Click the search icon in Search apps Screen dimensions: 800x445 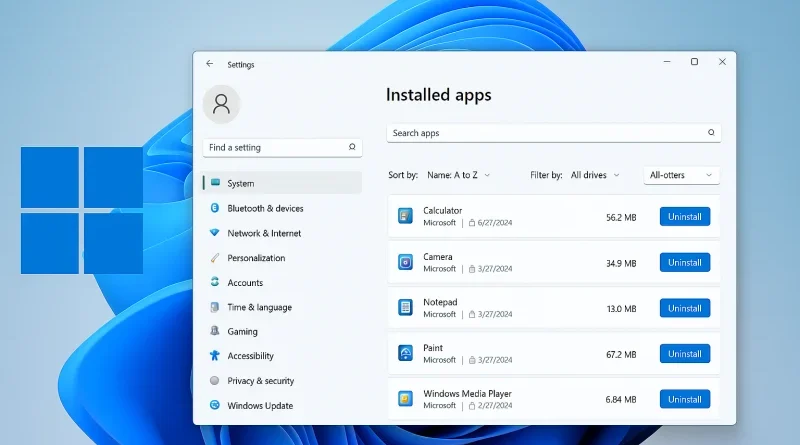click(x=711, y=133)
